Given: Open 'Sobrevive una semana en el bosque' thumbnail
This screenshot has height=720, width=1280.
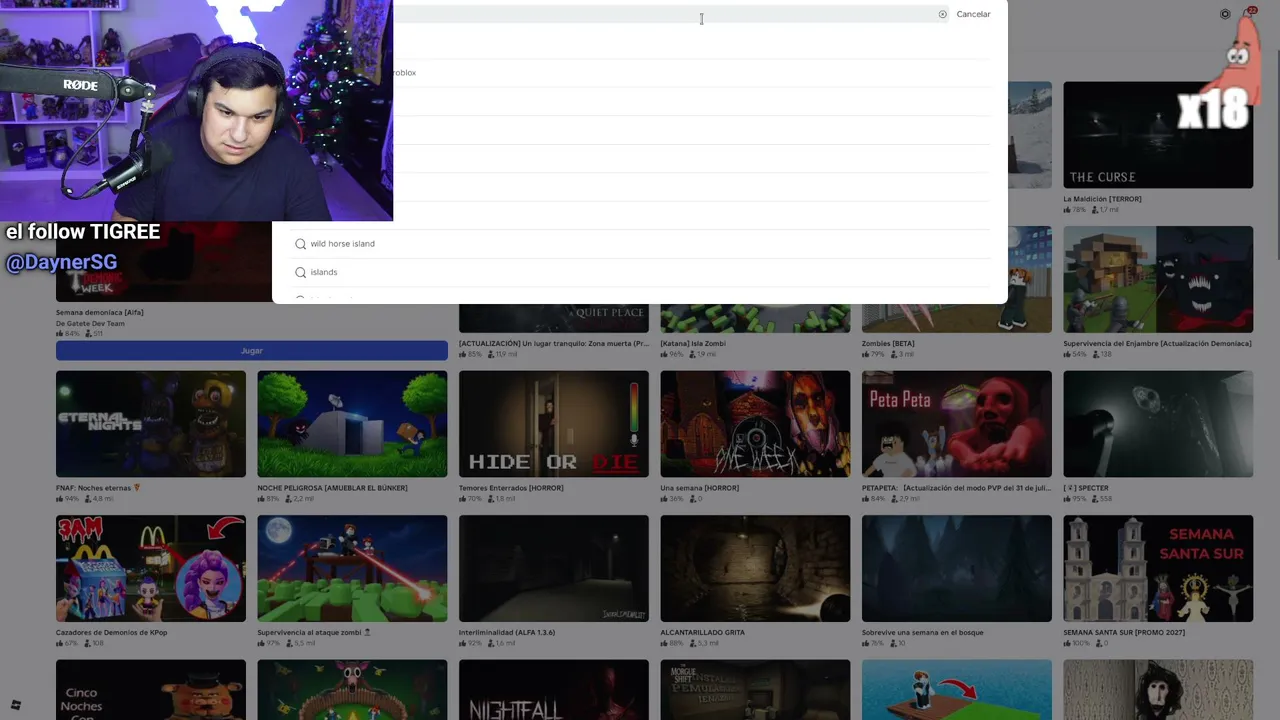Looking at the screenshot, I should [957, 568].
